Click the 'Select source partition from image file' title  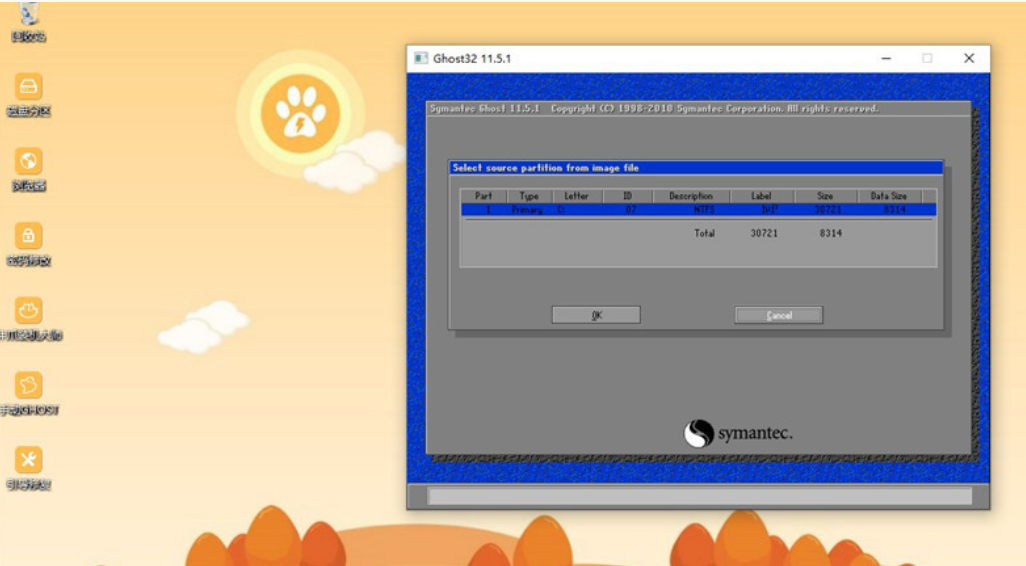(x=546, y=168)
